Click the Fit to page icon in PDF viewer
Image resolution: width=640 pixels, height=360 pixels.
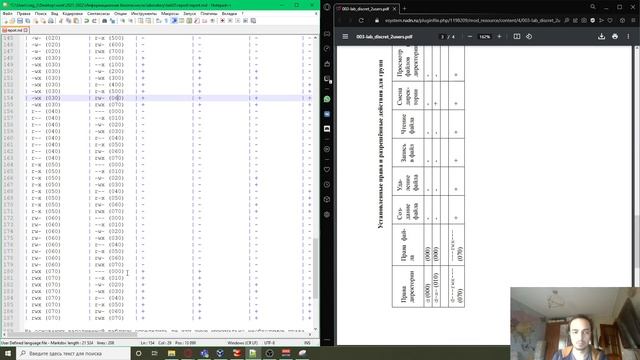click(517, 36)
